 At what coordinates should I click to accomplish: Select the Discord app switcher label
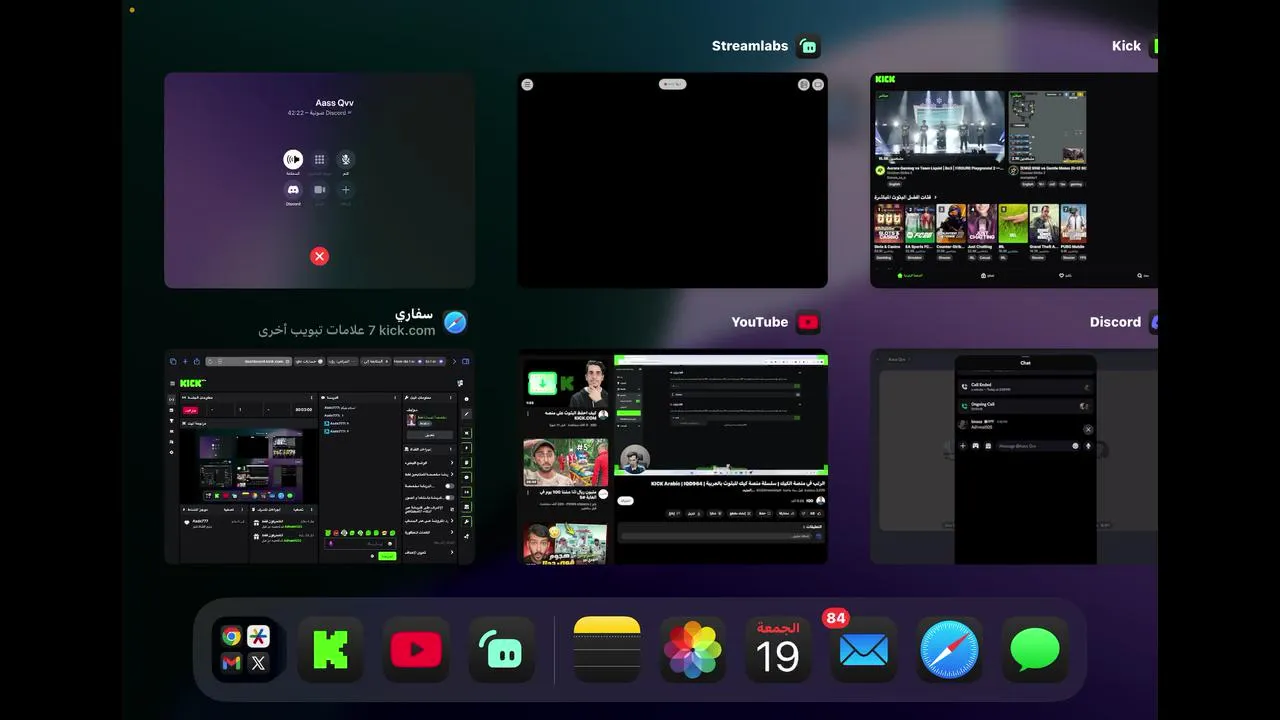pos(1115,322)
